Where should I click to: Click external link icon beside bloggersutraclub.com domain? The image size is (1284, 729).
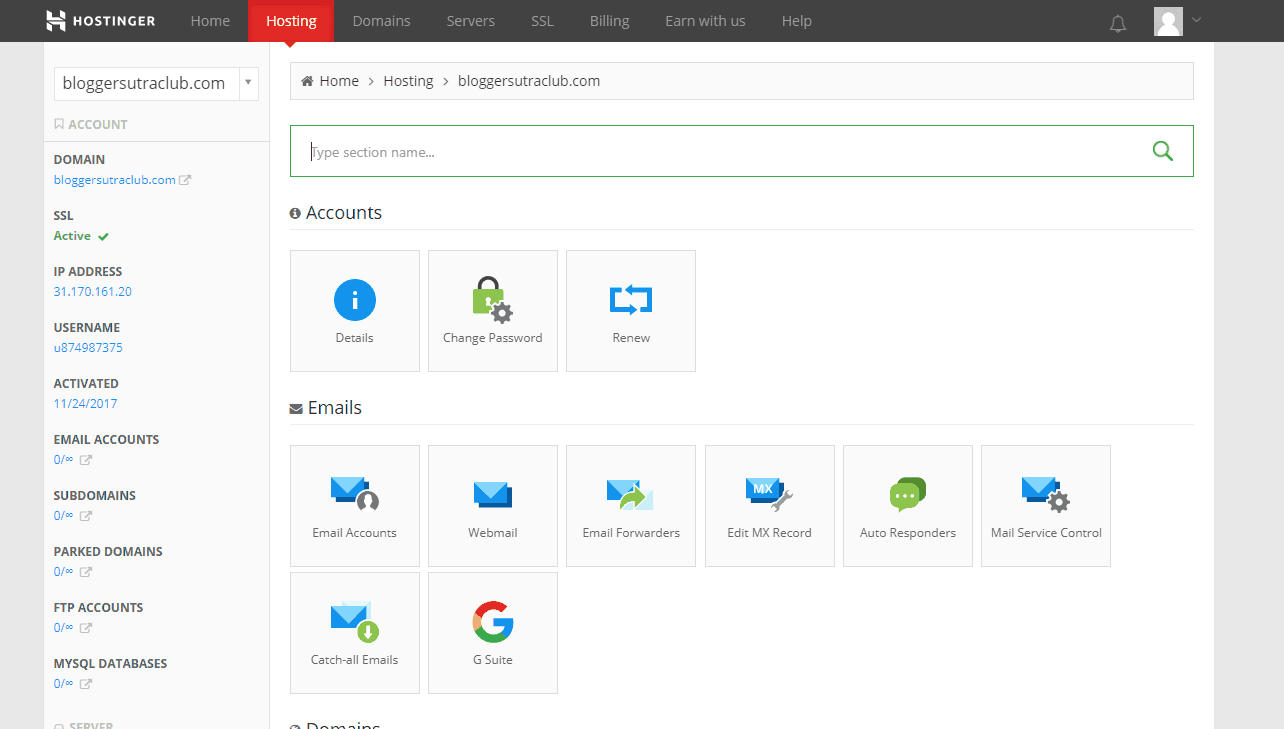point(185,180)
